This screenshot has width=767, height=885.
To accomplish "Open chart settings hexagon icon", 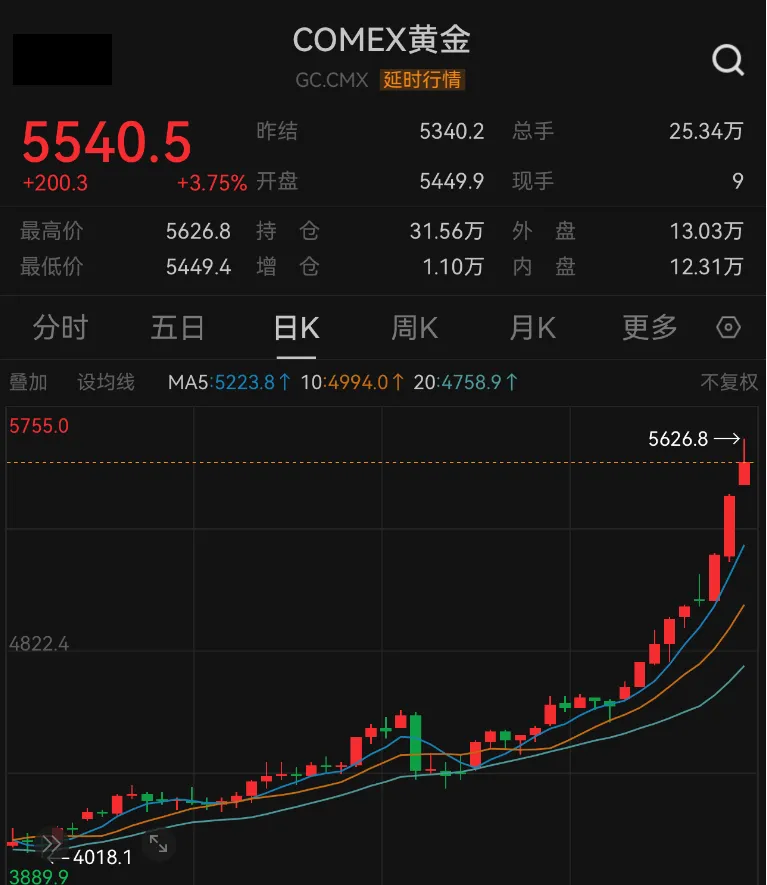I will coord(728,327).
